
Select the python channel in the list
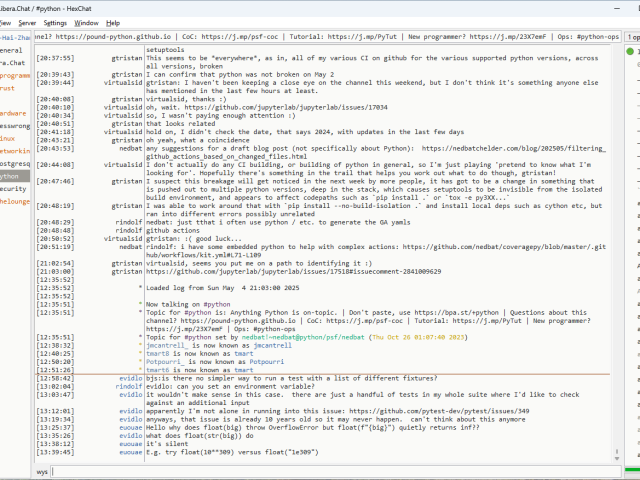click(10, 176)
